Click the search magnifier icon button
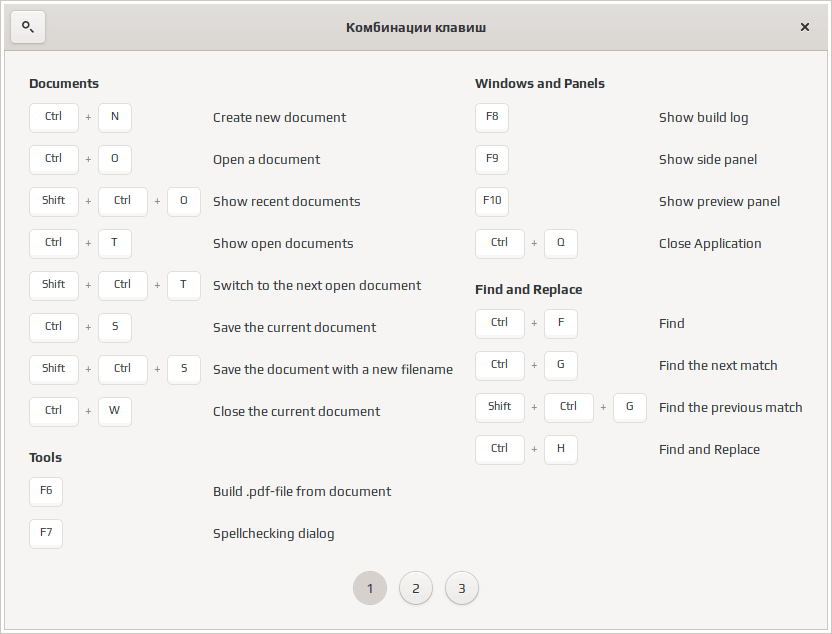This screenshot has height=634, width=832. 28,27
